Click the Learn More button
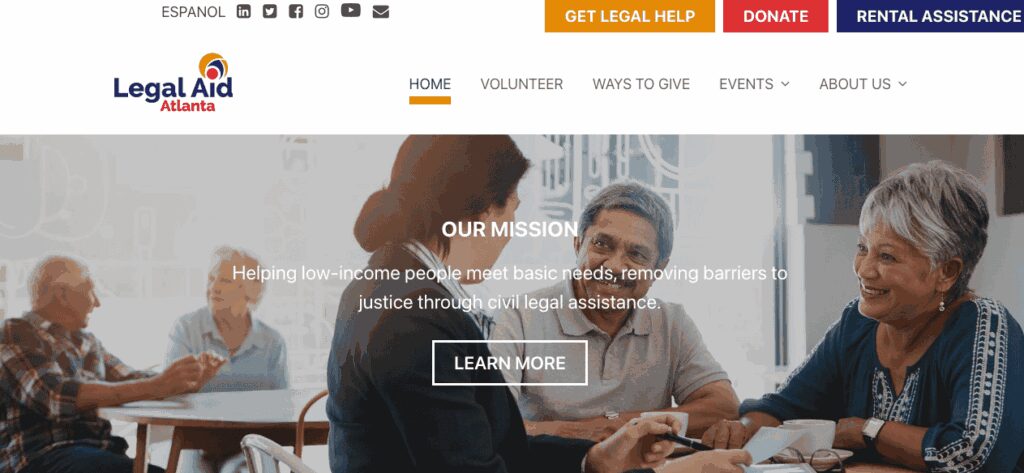This screenshot has width=1024, height=473. pyautogui.click(x=510, y=363)
